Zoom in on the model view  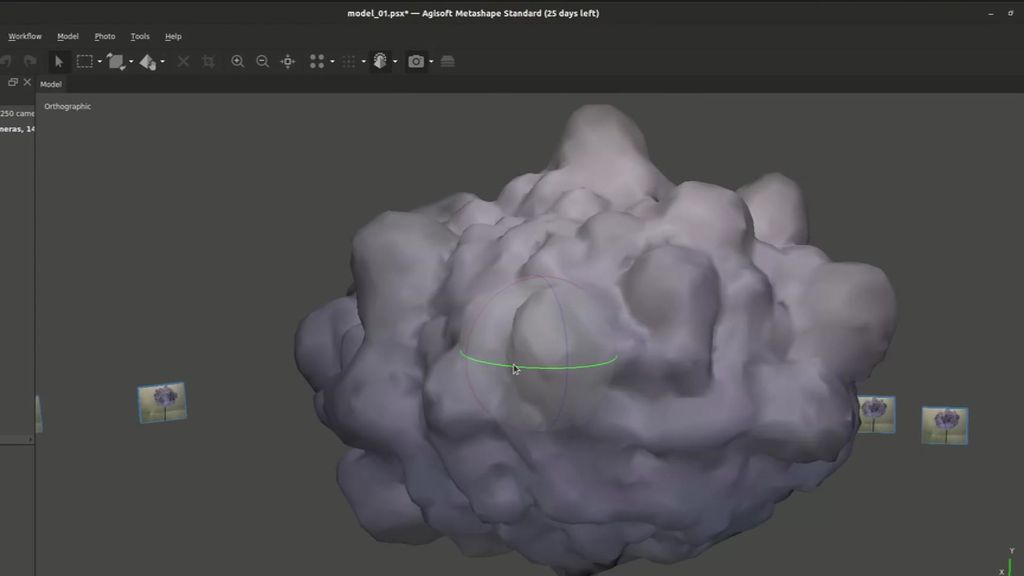click(238, 62)
